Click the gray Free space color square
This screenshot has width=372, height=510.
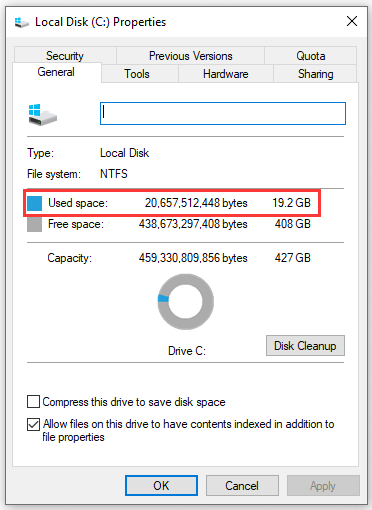[x=34, y=224]
